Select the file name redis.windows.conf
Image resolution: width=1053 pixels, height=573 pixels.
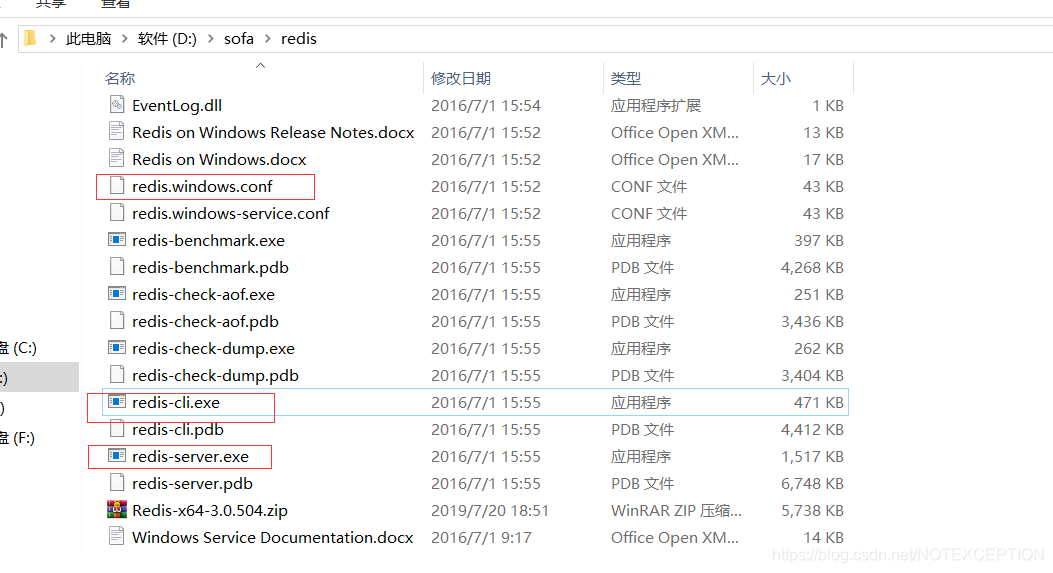click(202, 186)
